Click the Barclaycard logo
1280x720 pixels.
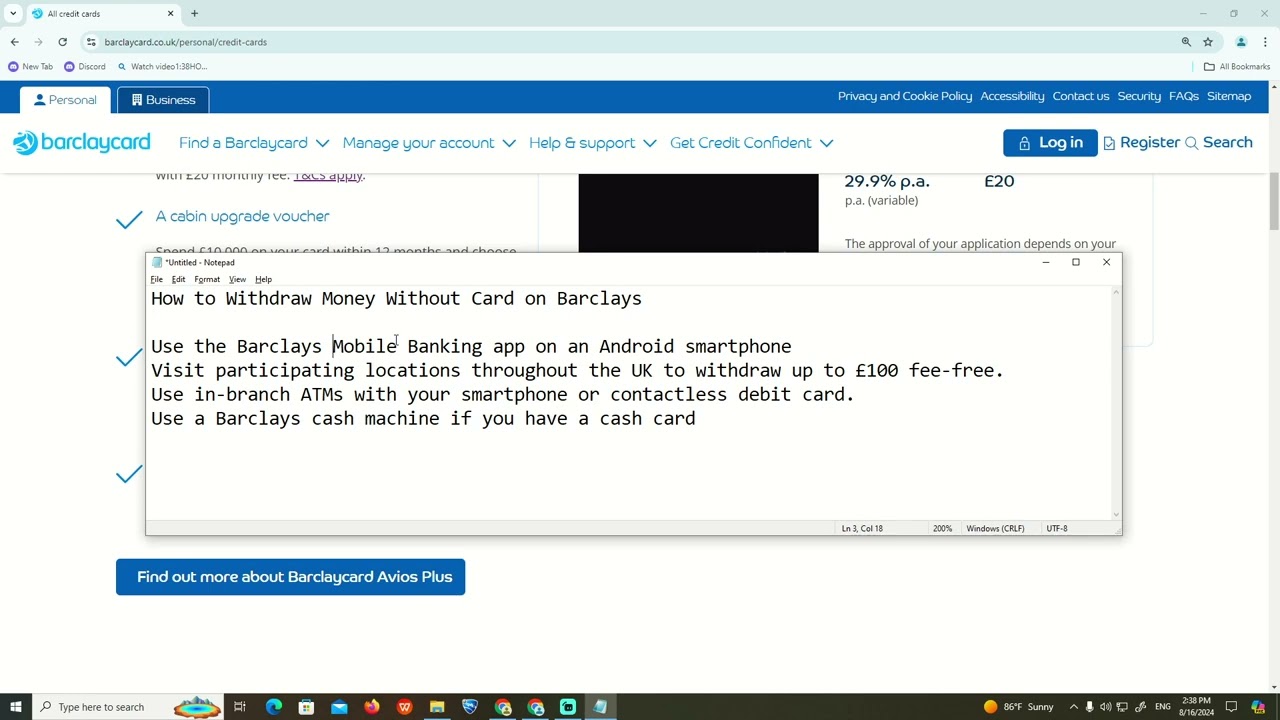pos(81,142)
